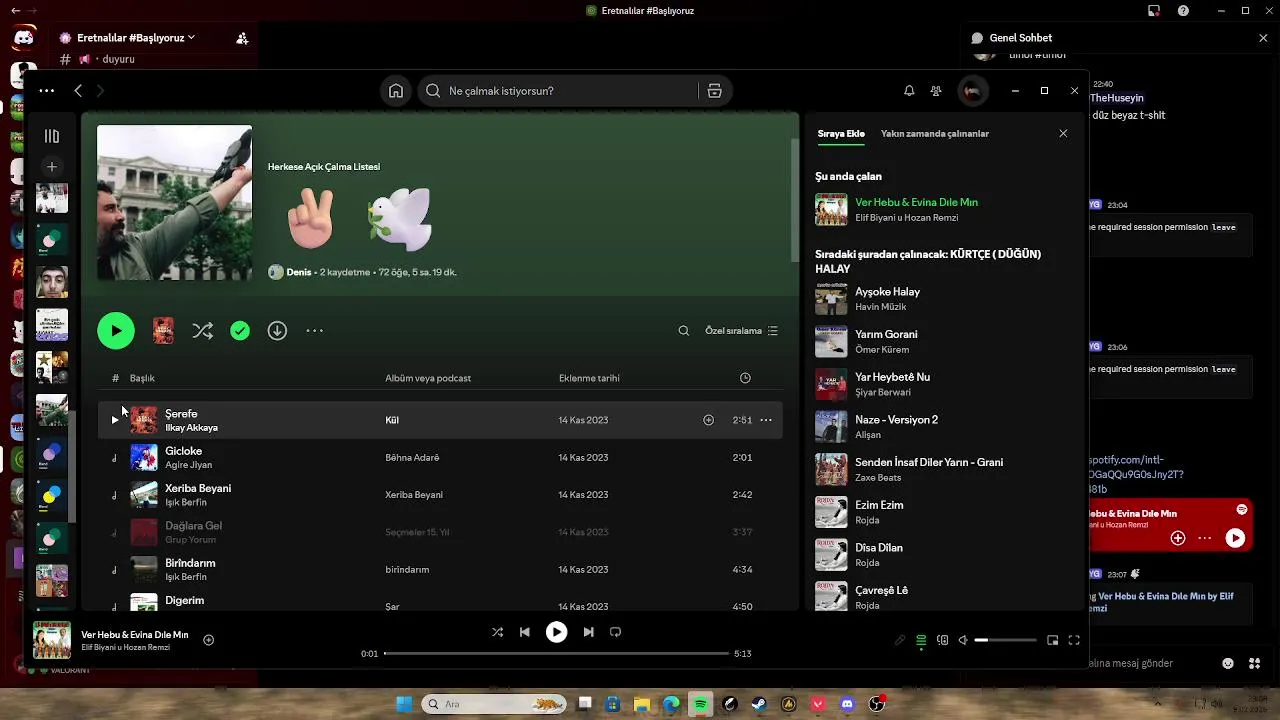
Task: Open the Spotify profile avatar
Action: point(972,91)
